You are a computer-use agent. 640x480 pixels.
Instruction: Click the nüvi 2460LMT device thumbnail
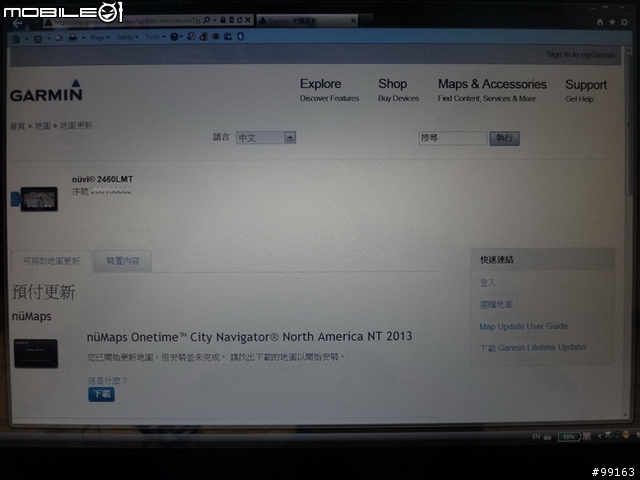[x=39, y=199]
